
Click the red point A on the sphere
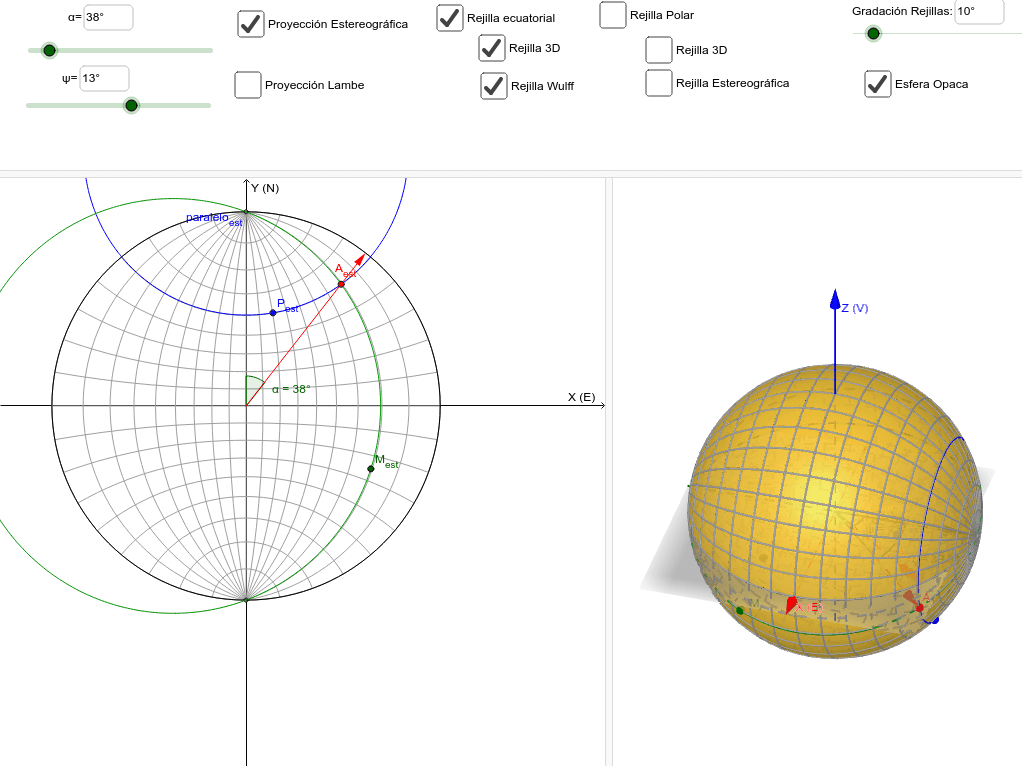920,608
